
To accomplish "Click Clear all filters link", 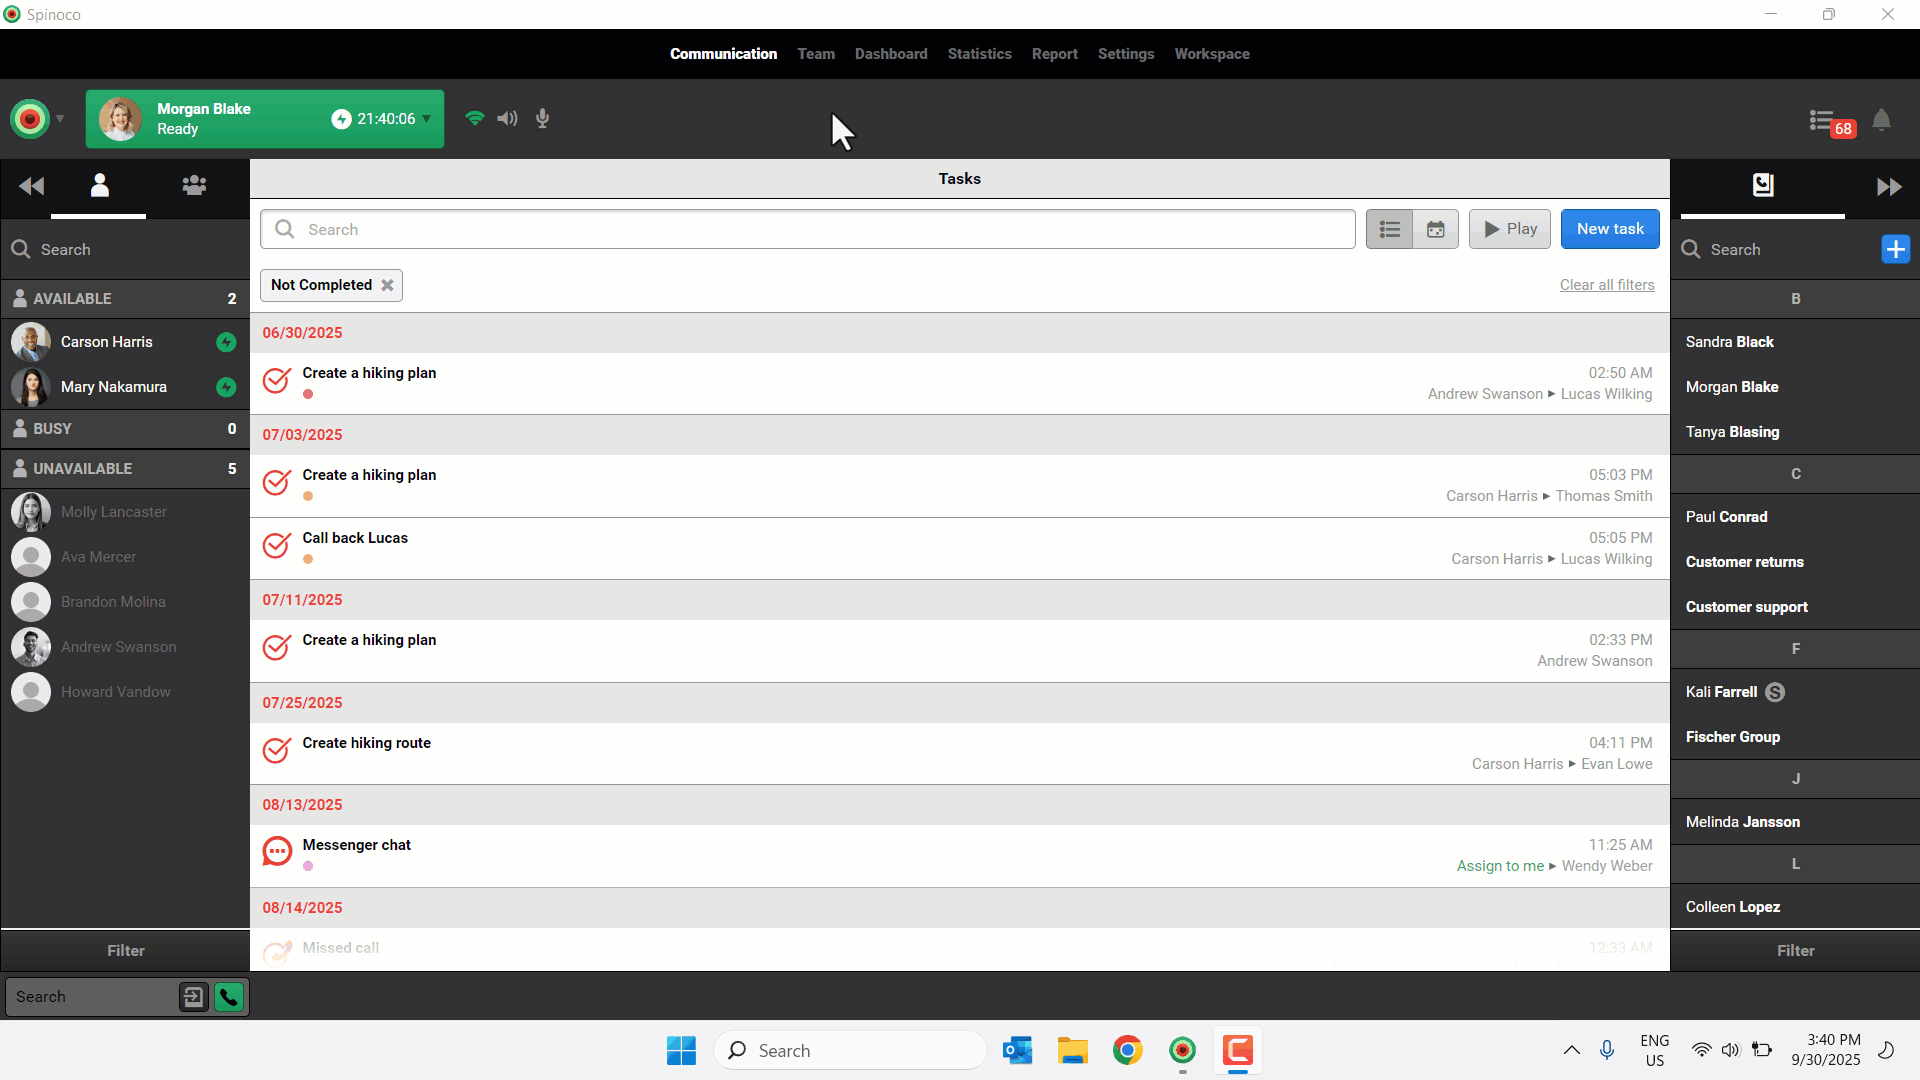I will pyautogui.click(x=1606, y=285).
